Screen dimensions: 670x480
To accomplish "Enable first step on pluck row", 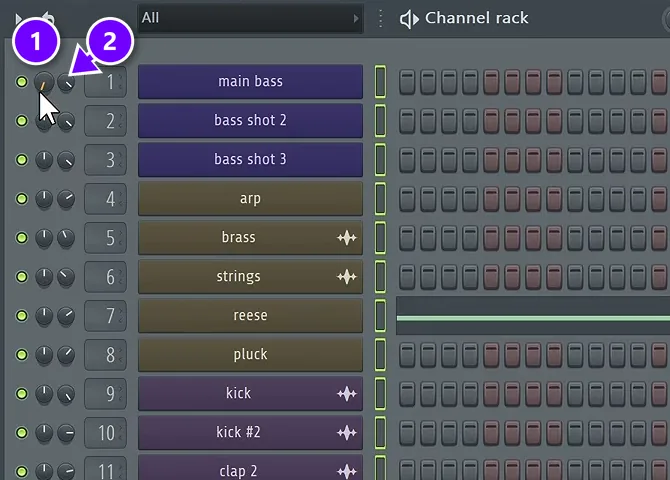I will point(407,355).
